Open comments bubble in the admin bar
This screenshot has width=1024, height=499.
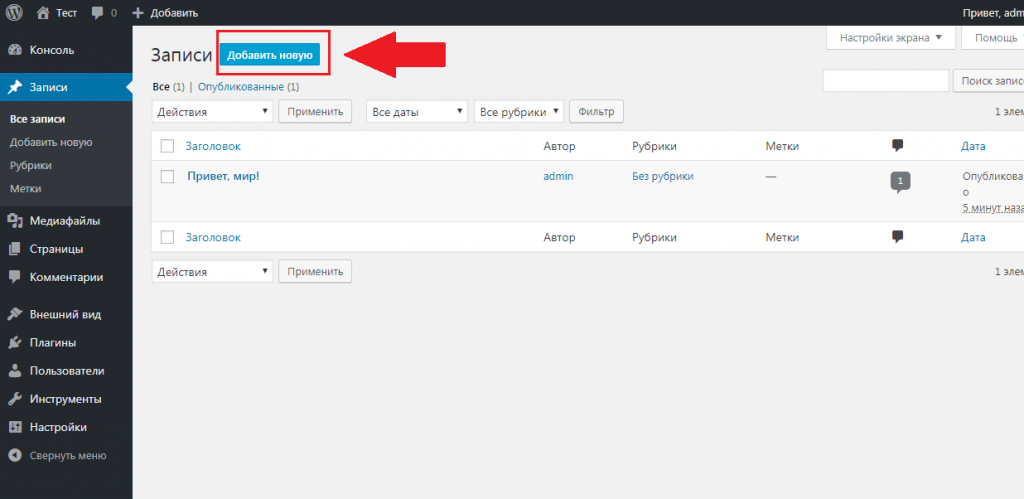(x=98, y=13)
